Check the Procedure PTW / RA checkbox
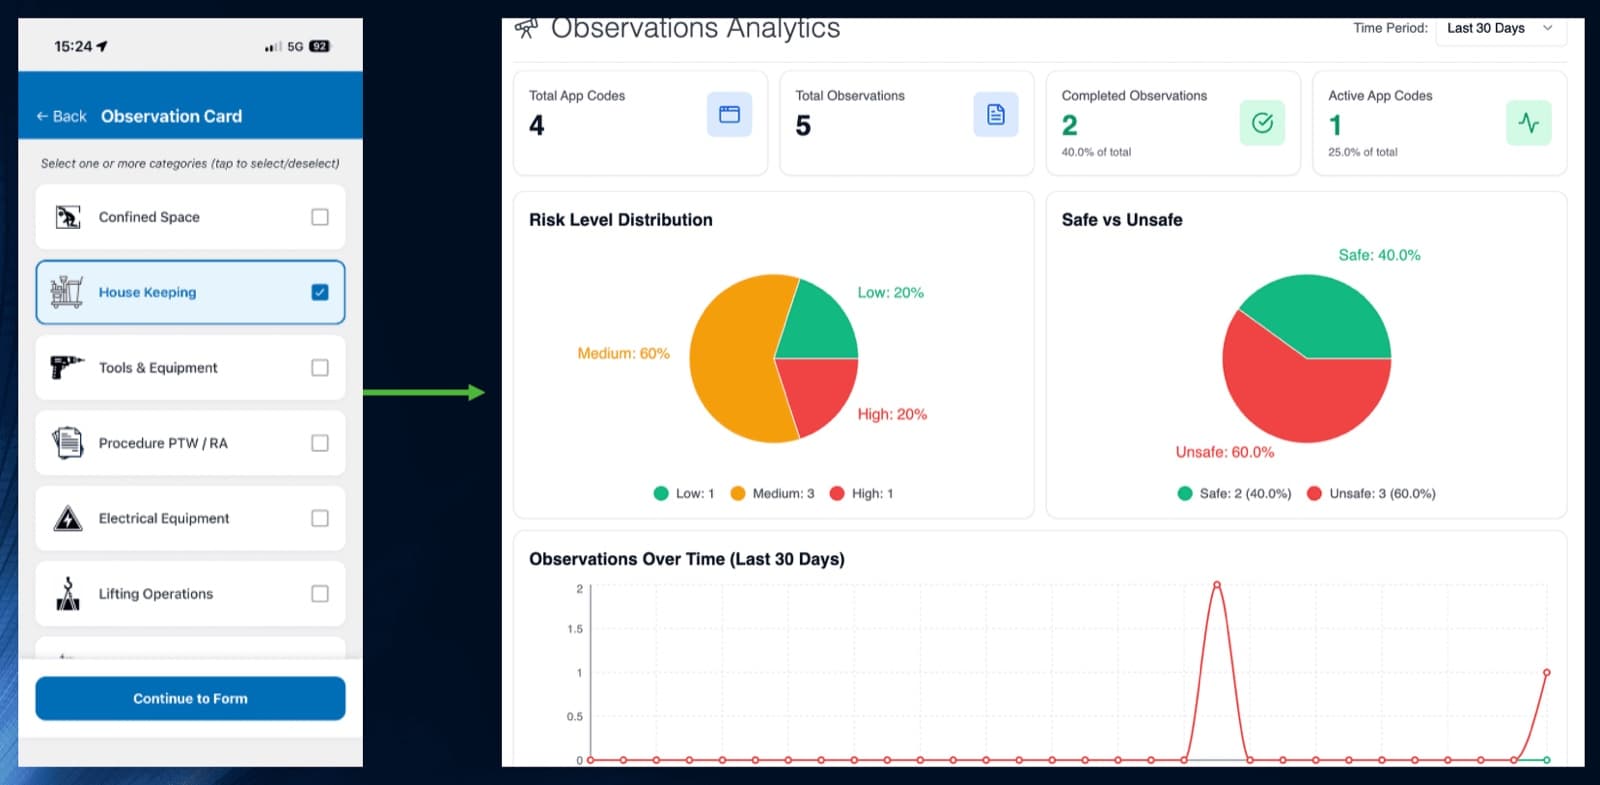1600x785 pixels. 320,442
